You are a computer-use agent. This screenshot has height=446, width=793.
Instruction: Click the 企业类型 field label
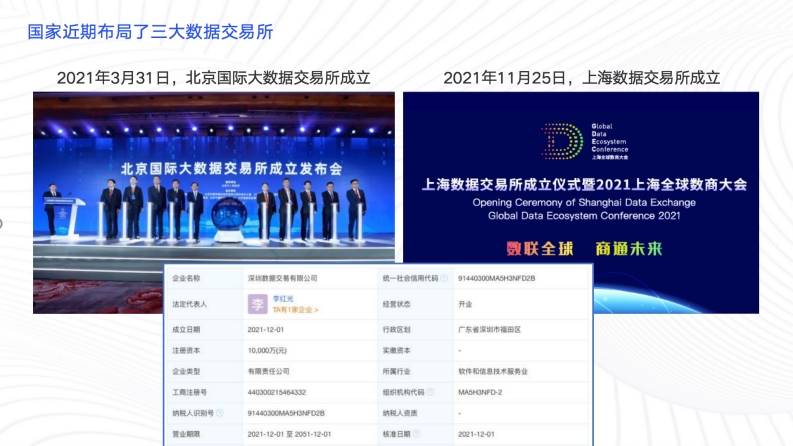[186, 371]
